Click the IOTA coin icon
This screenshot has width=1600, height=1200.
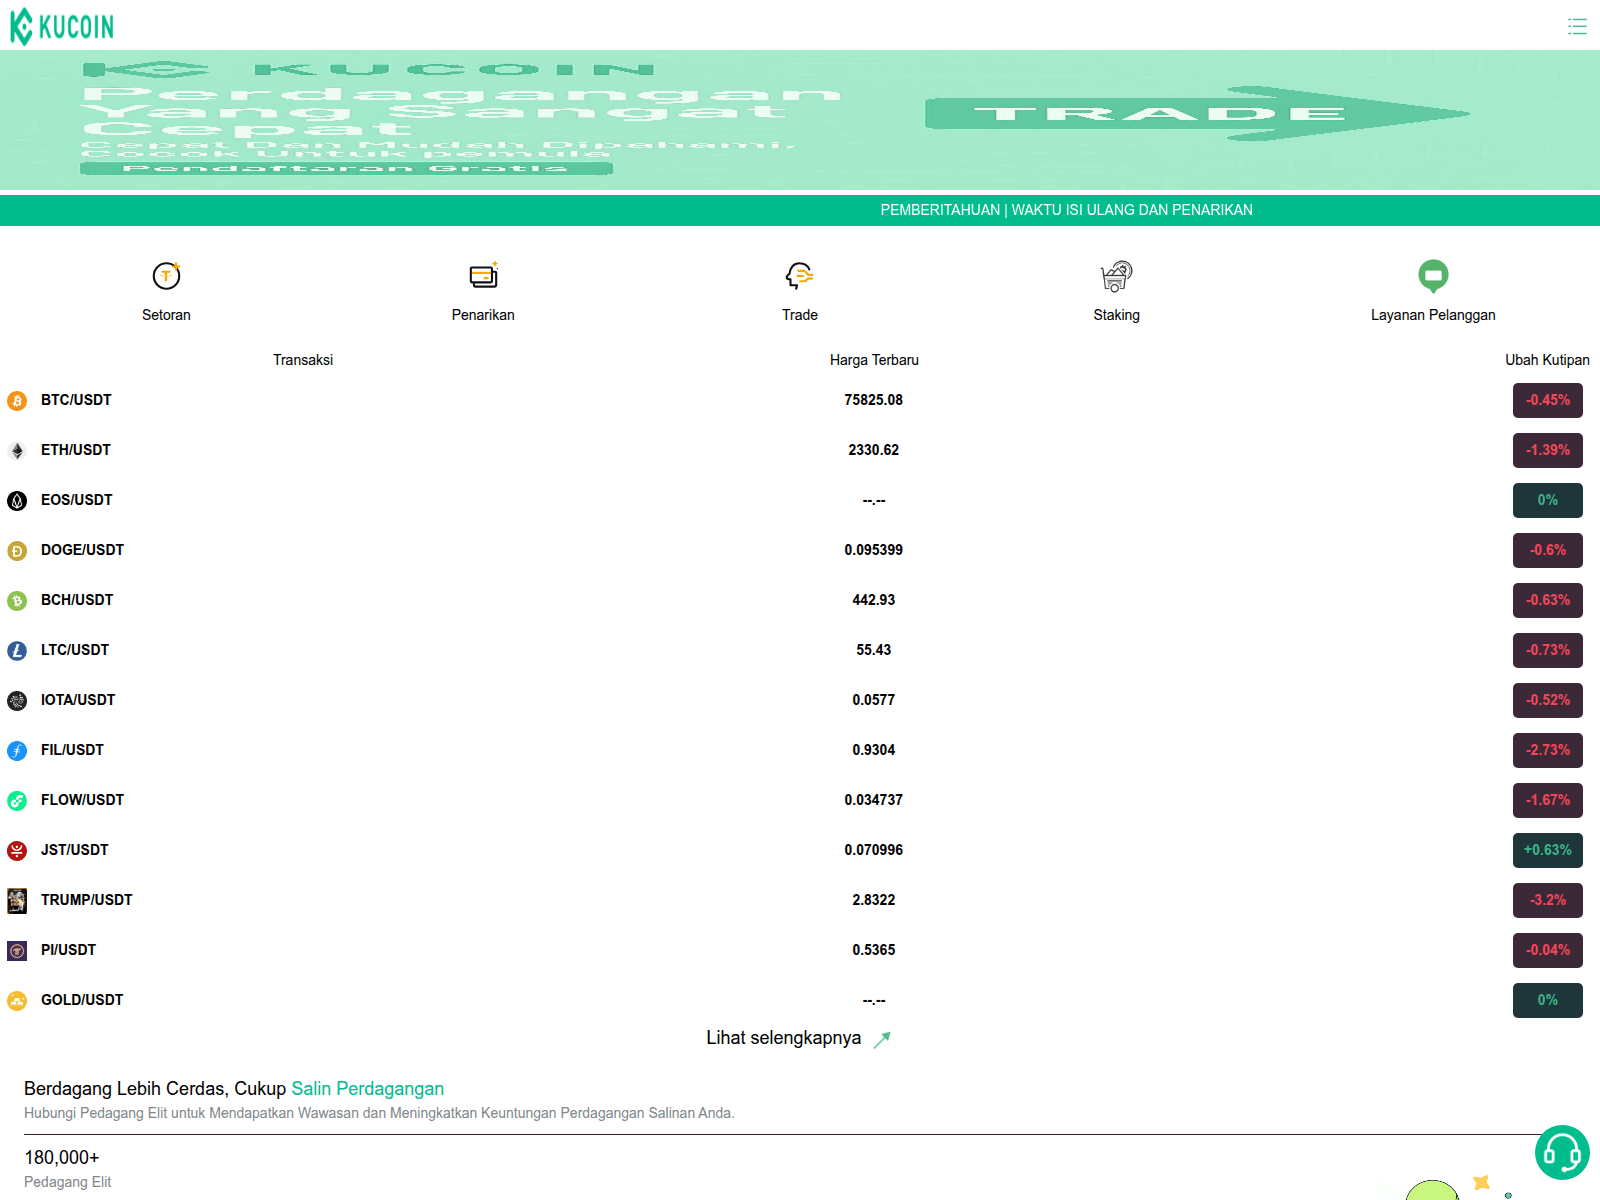point(17,701)
